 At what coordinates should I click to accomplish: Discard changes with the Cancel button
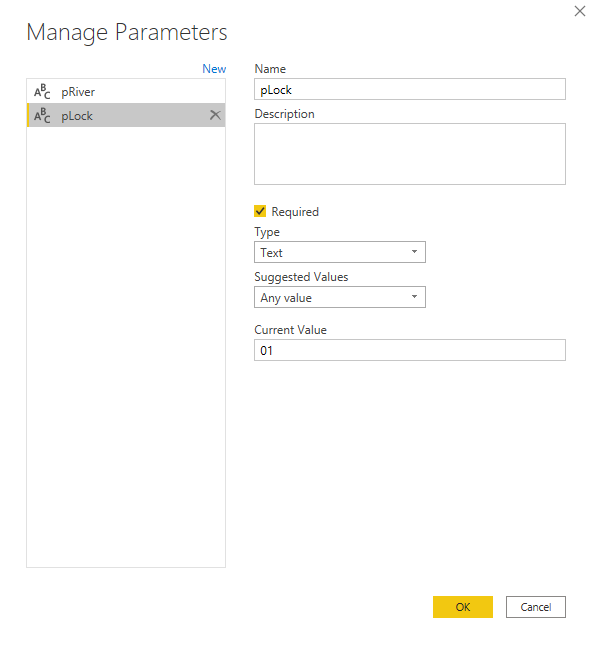[536, 607]
